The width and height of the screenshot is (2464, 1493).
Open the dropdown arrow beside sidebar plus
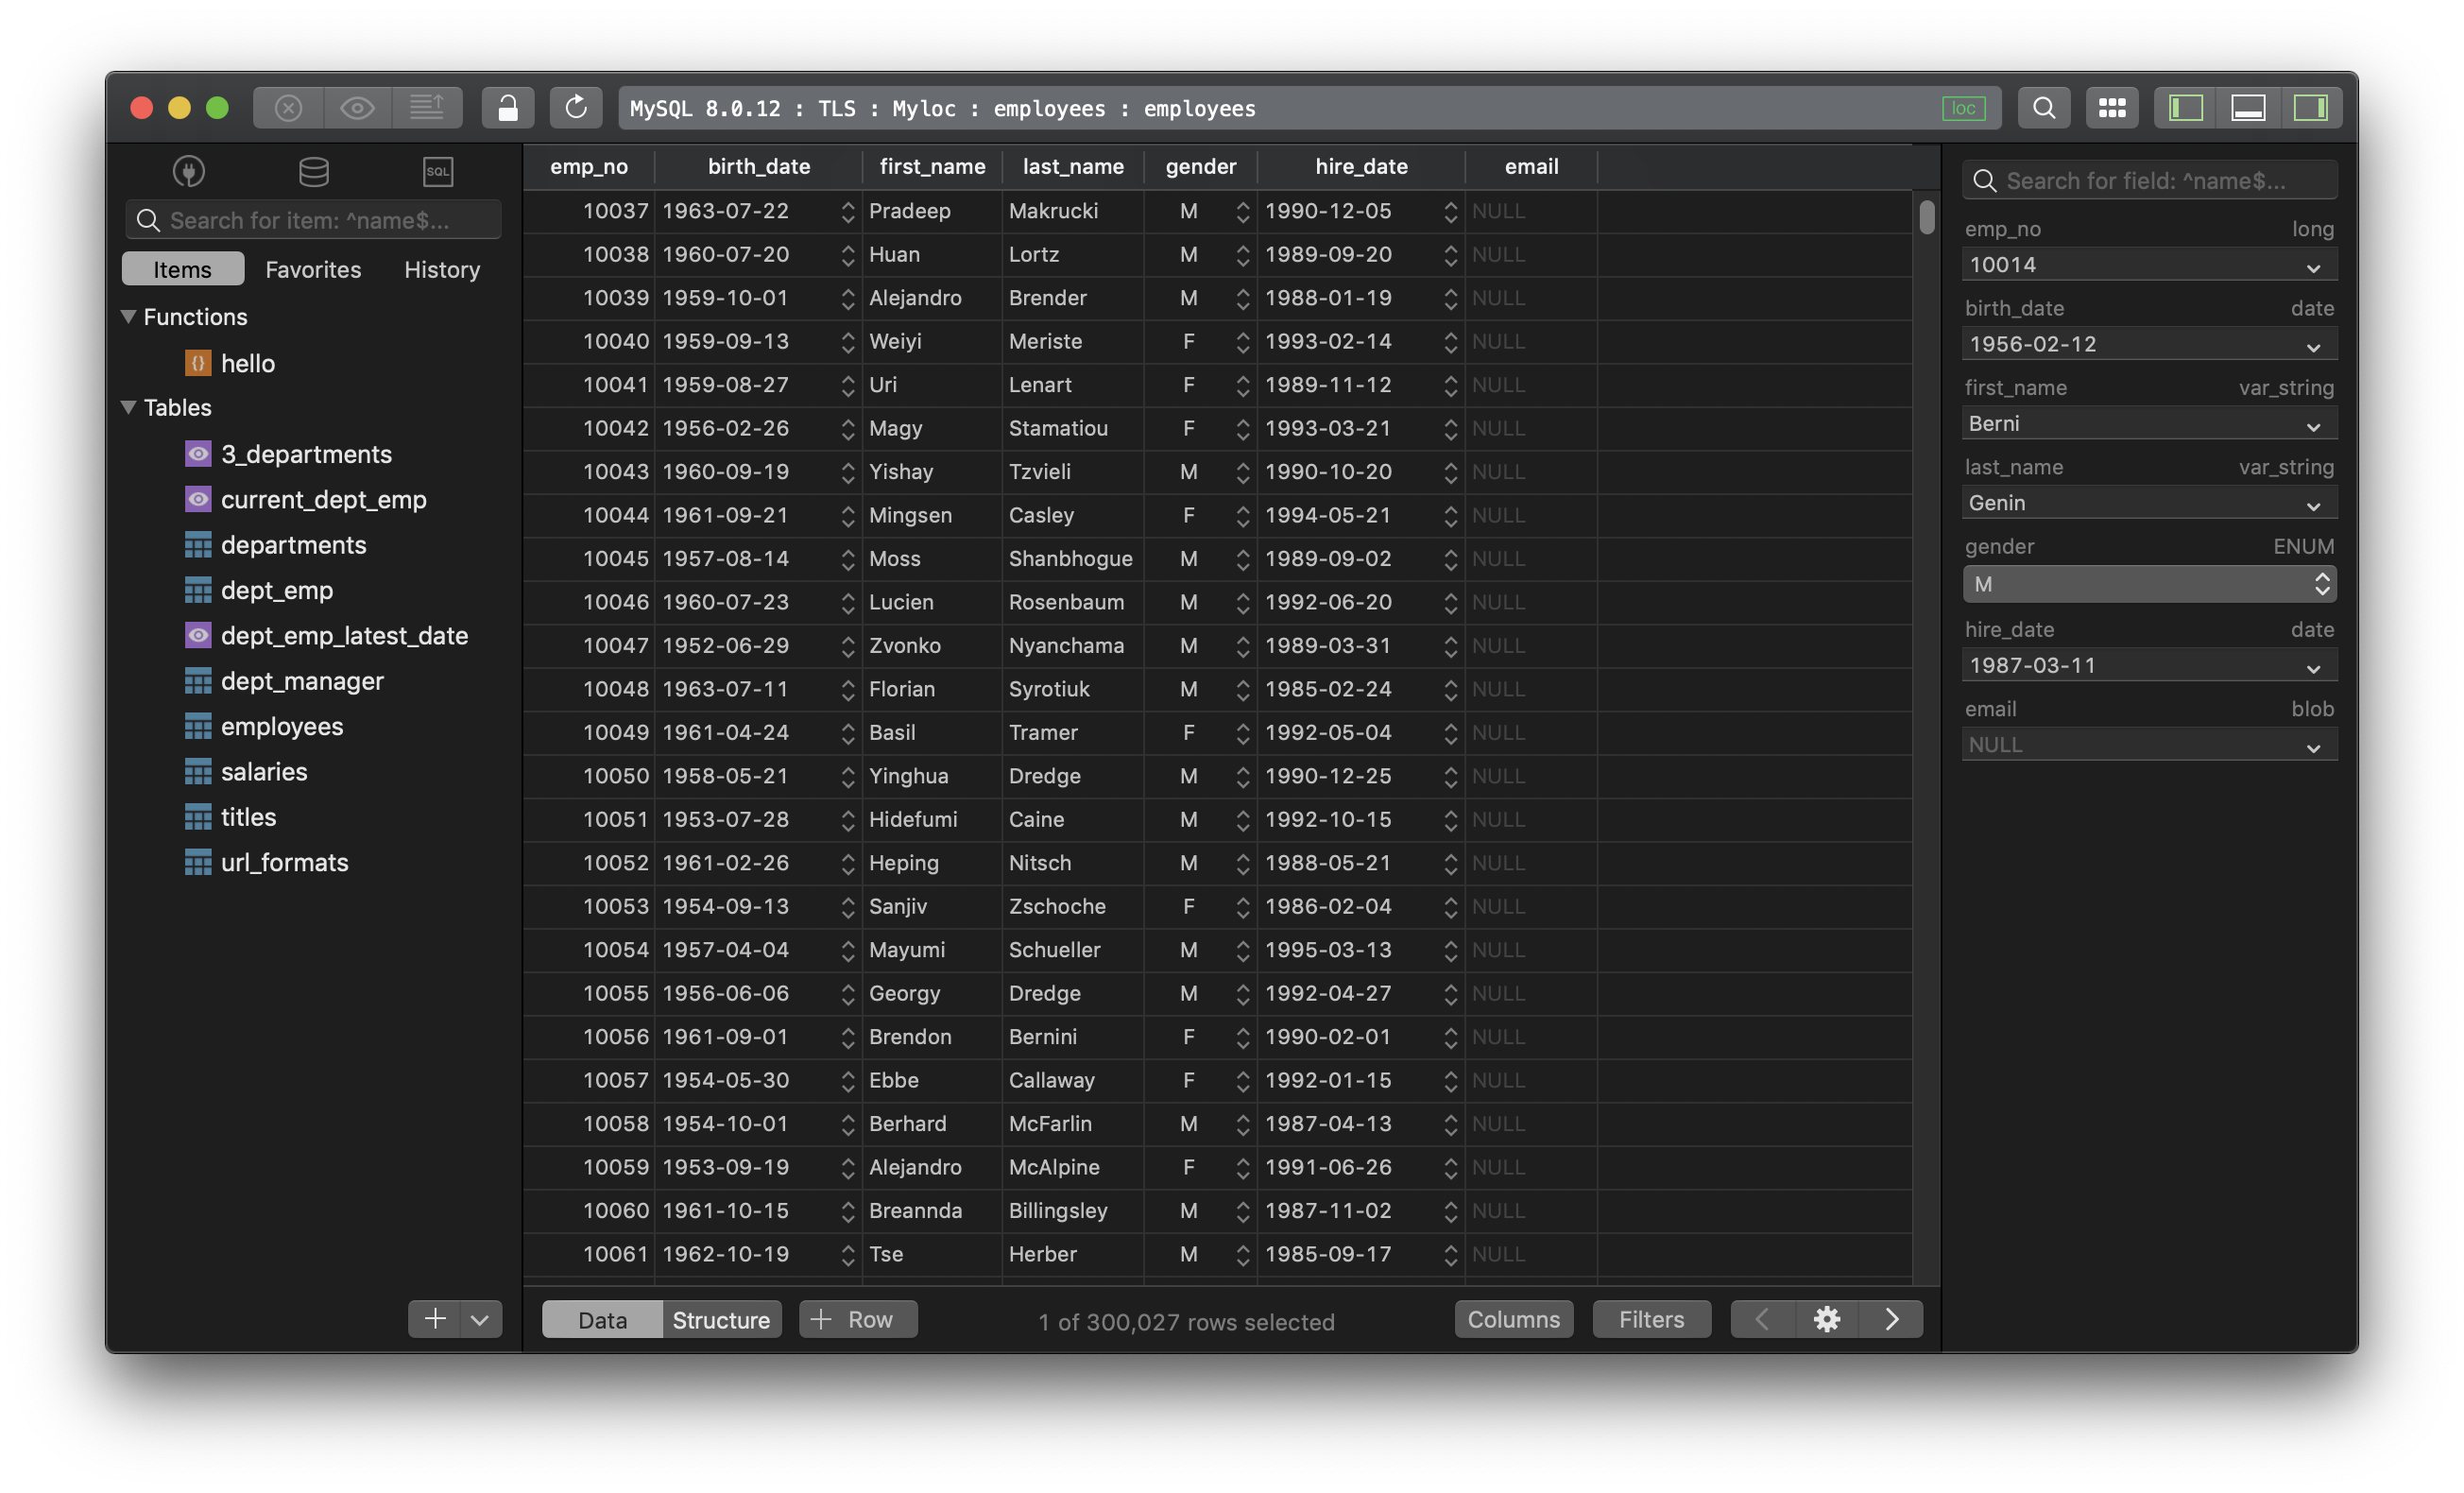pos(481,1319)
